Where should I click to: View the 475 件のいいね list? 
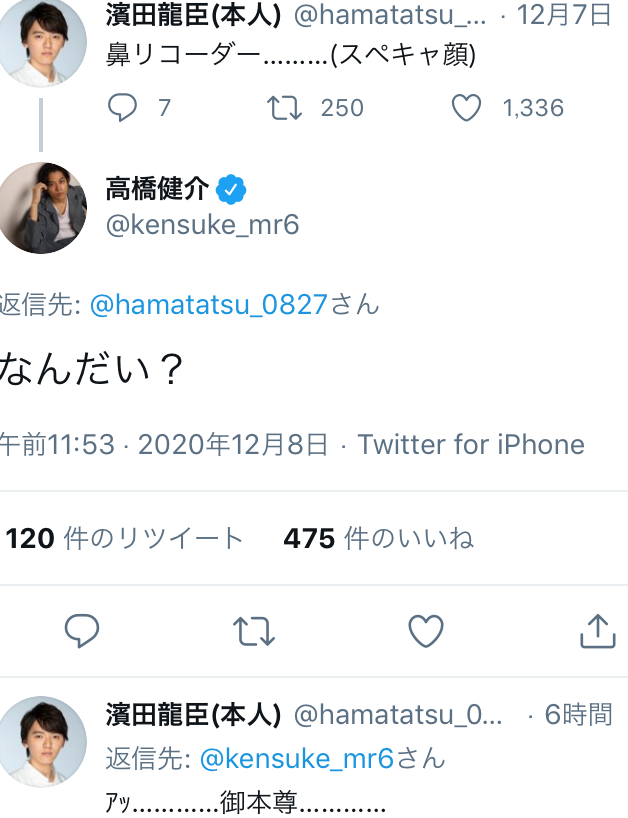378,539
